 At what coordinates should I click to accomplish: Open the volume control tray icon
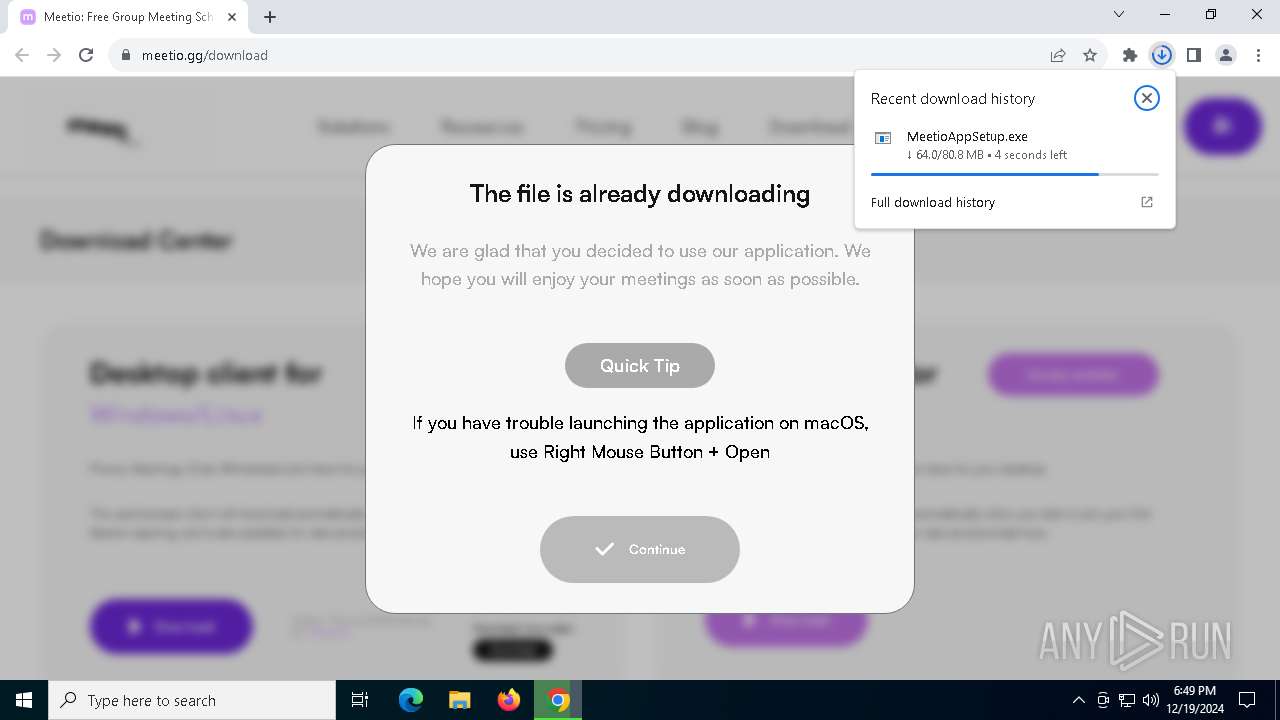[x=1150, y=700]
